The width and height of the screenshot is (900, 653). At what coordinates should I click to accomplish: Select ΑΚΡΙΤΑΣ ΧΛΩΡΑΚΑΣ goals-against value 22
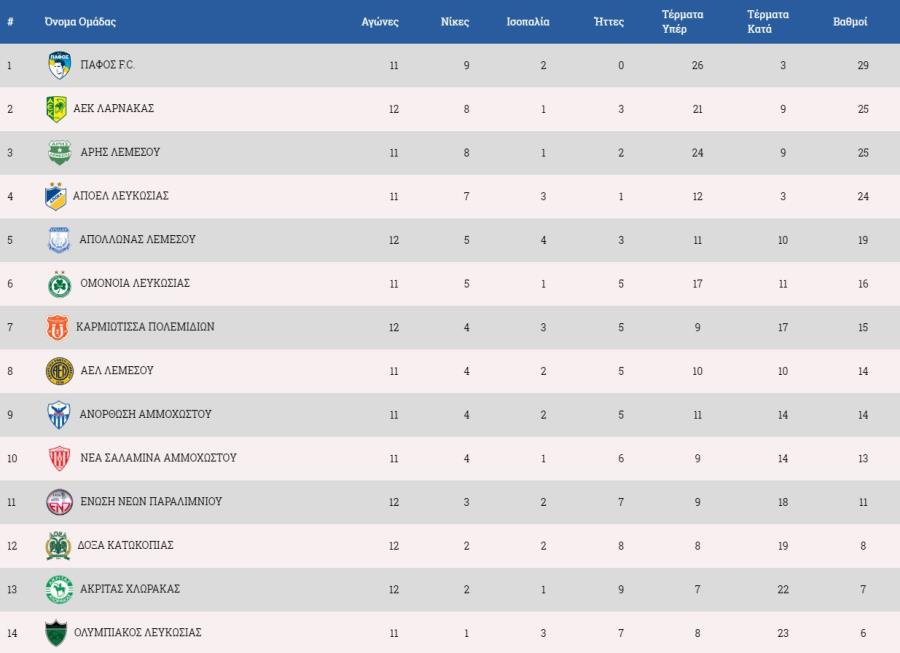point(783,590)
